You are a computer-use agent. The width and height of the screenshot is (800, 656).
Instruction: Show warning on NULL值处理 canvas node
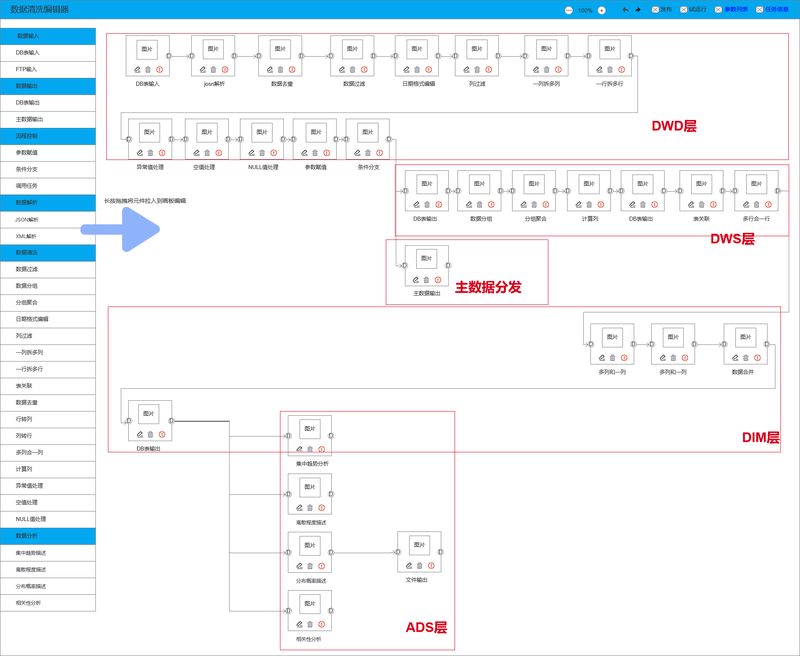273,153
